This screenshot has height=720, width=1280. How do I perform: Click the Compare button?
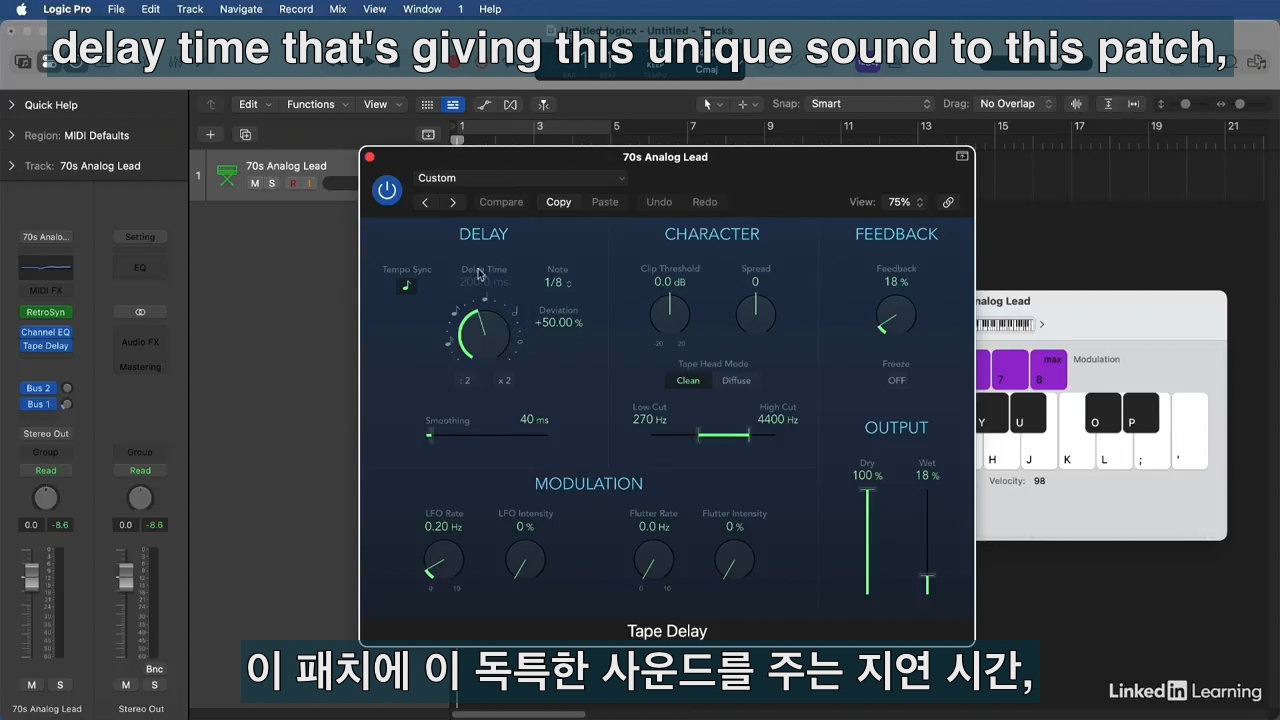(x=501, y=202)
